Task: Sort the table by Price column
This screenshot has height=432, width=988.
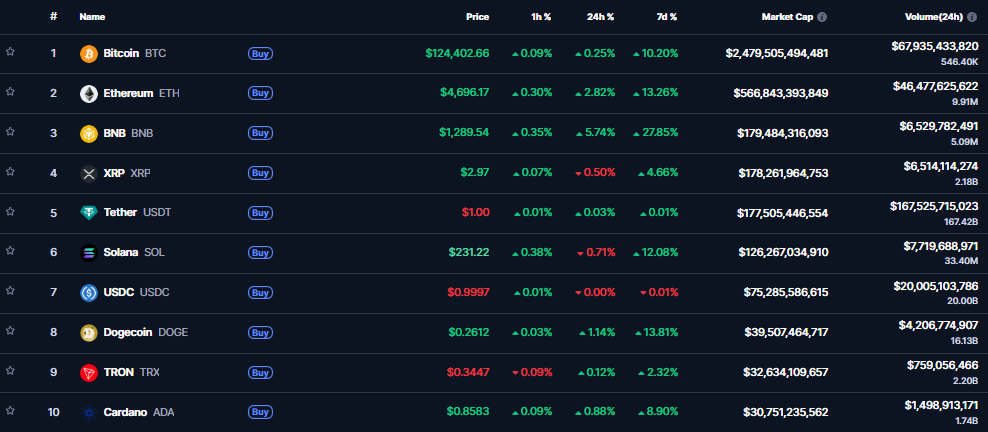Action: pos(477,17)
